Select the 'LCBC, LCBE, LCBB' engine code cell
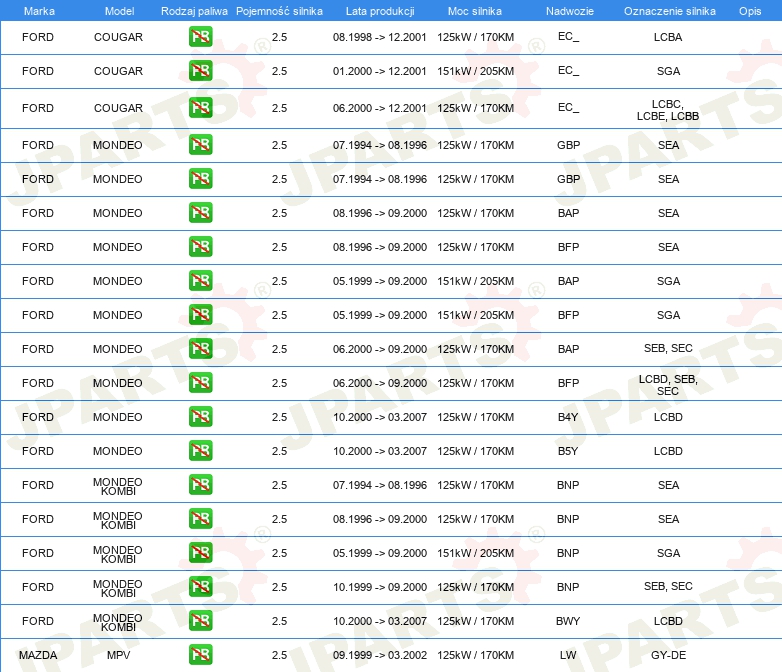 point(668,110)
